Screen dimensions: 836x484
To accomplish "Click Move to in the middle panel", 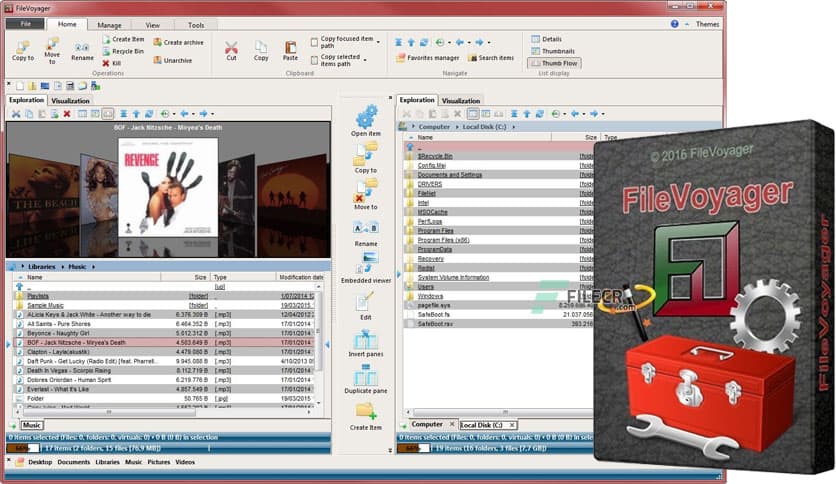I will click(366, 195).
